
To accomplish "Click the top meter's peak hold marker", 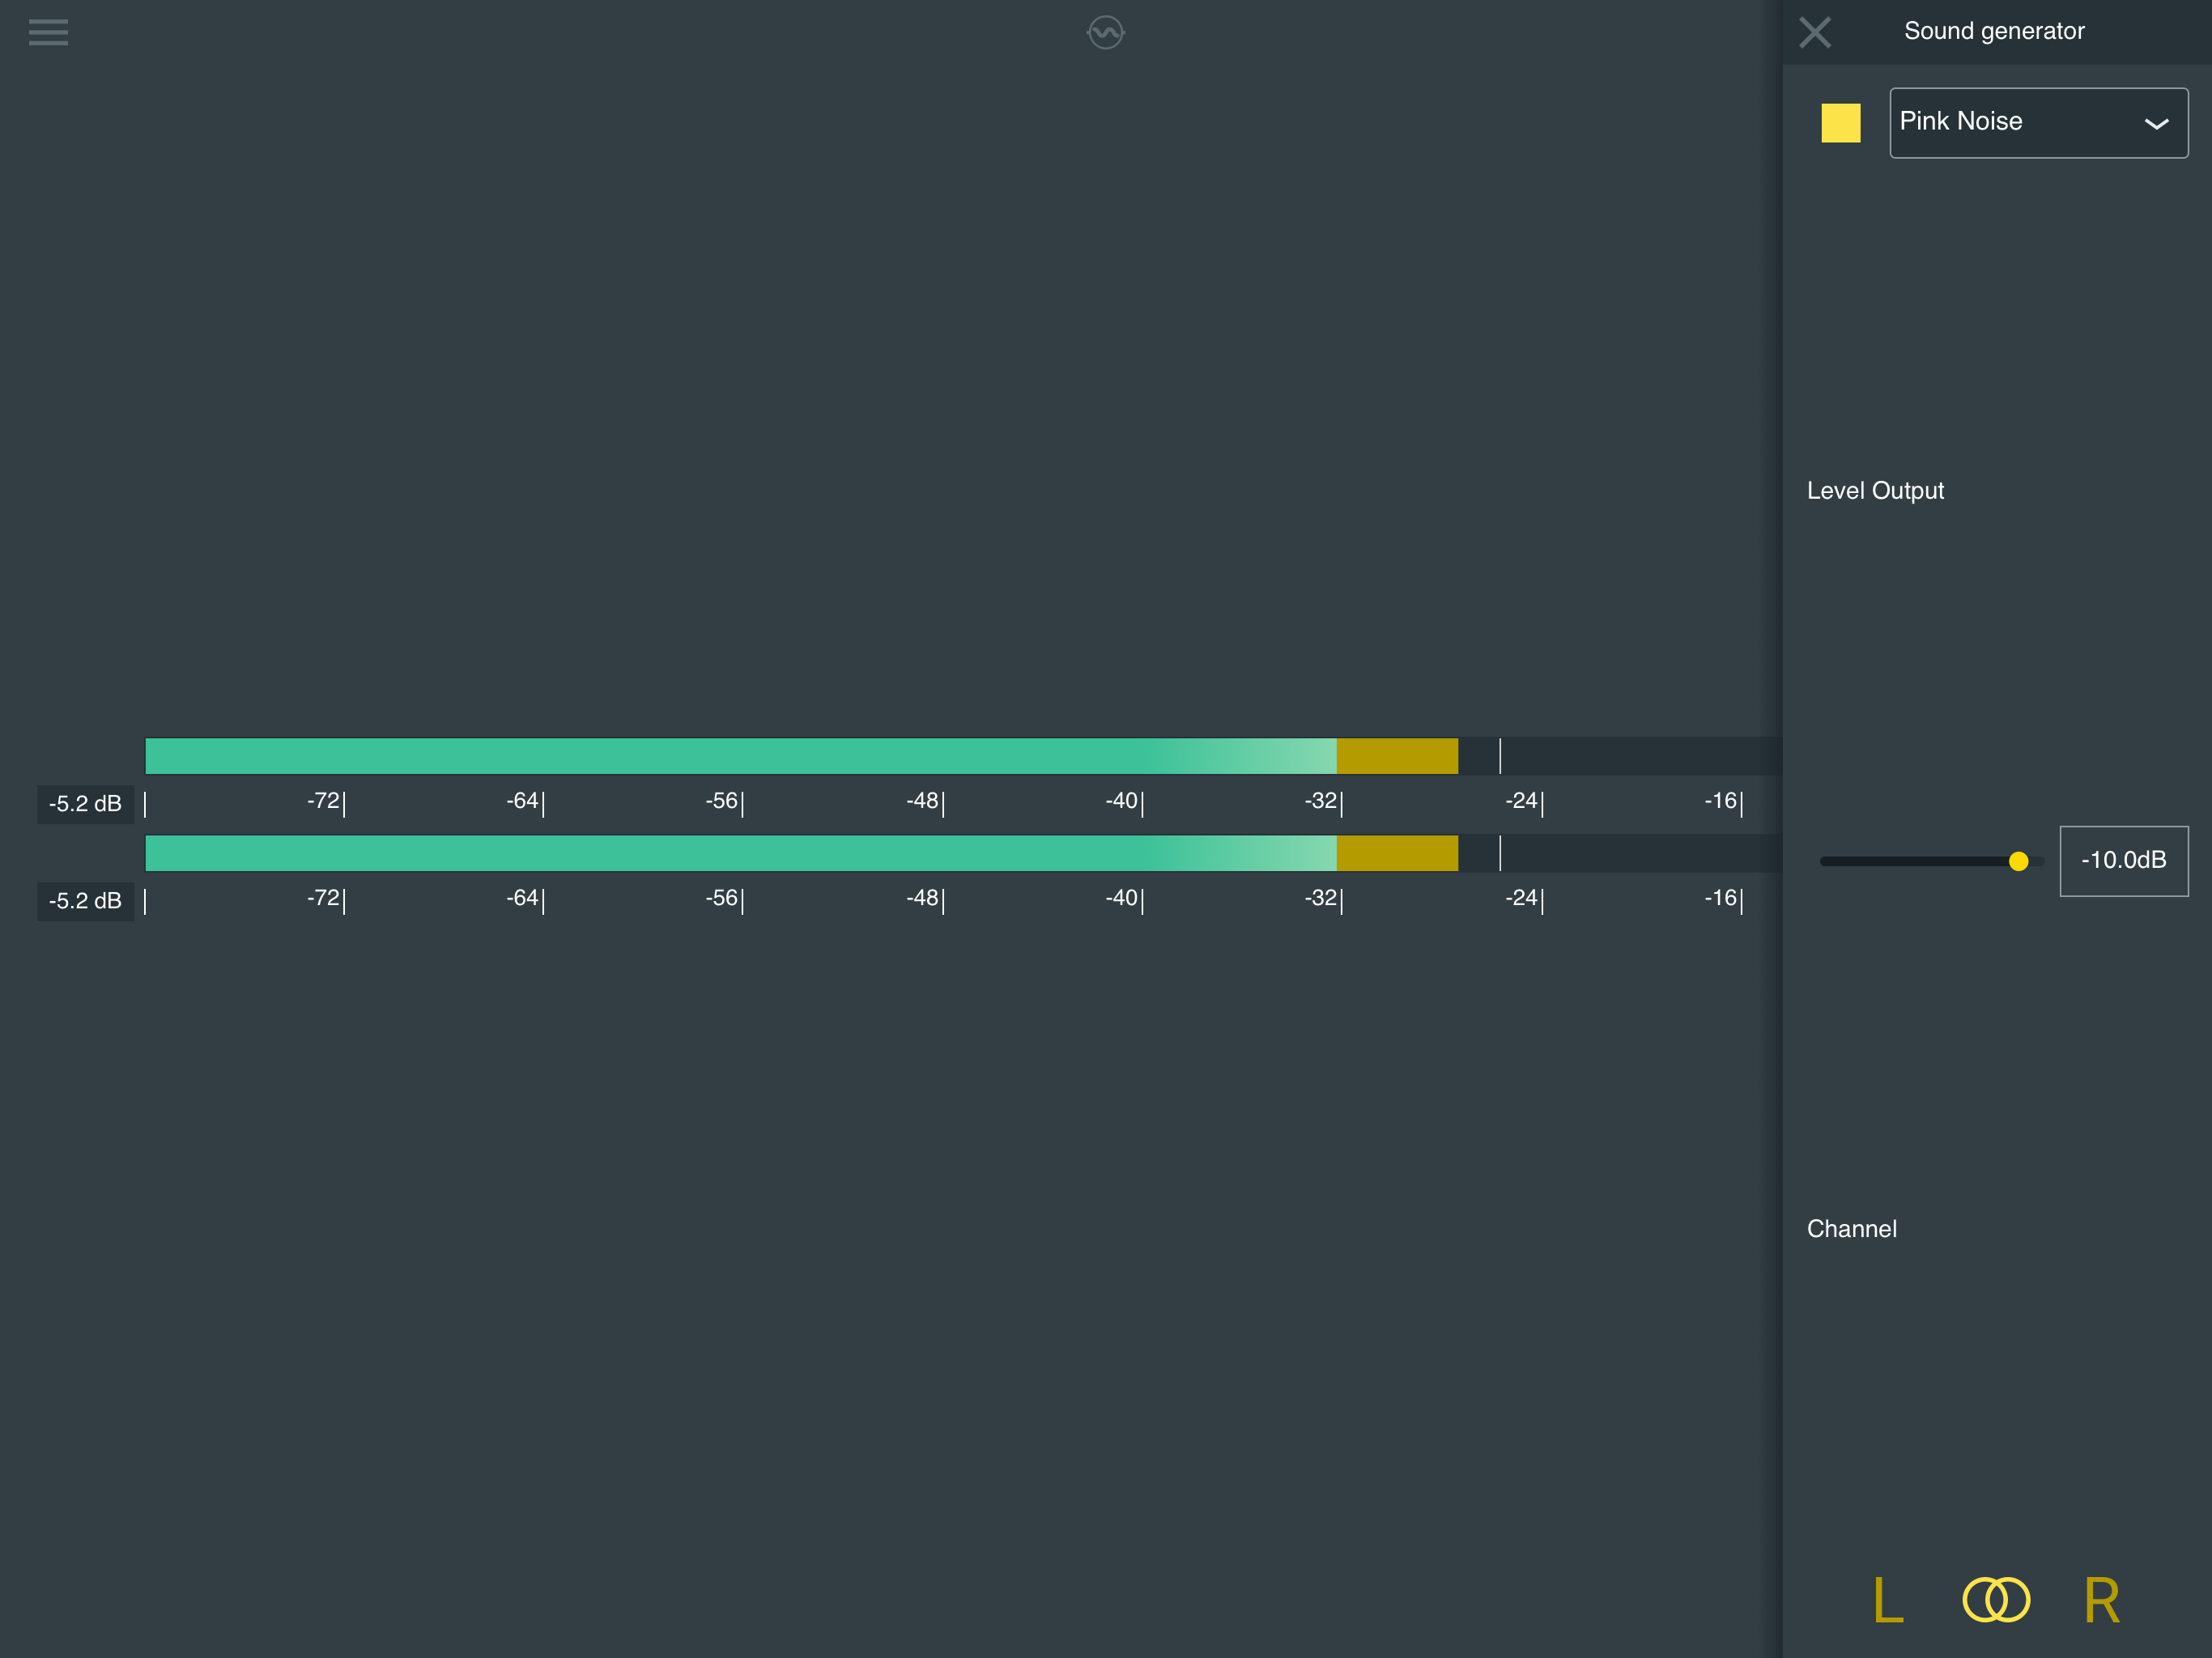I will [x=1500, y=756].
